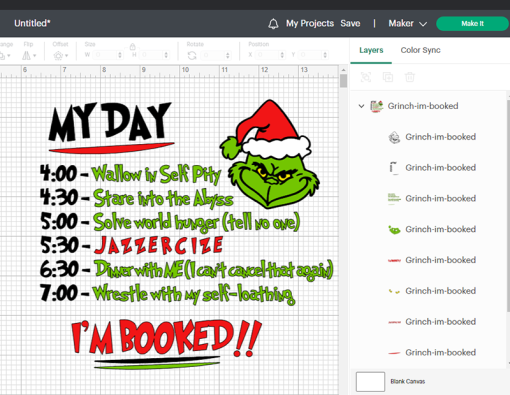The height and width of the screenshot is (395, 510).
Task: Click the Make It button
Action: (x=472, y=24)
